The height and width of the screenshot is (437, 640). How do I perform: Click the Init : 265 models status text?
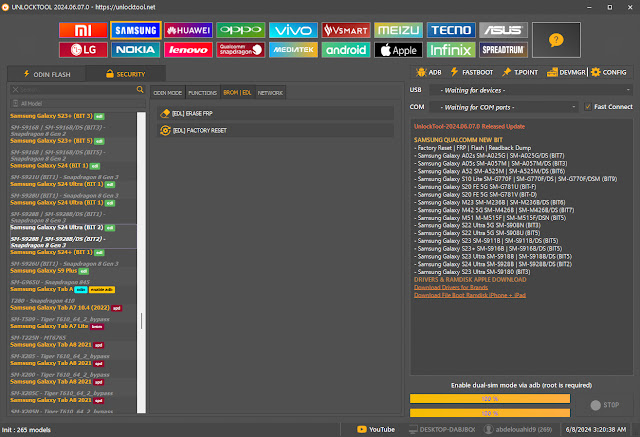click(26, 430)
